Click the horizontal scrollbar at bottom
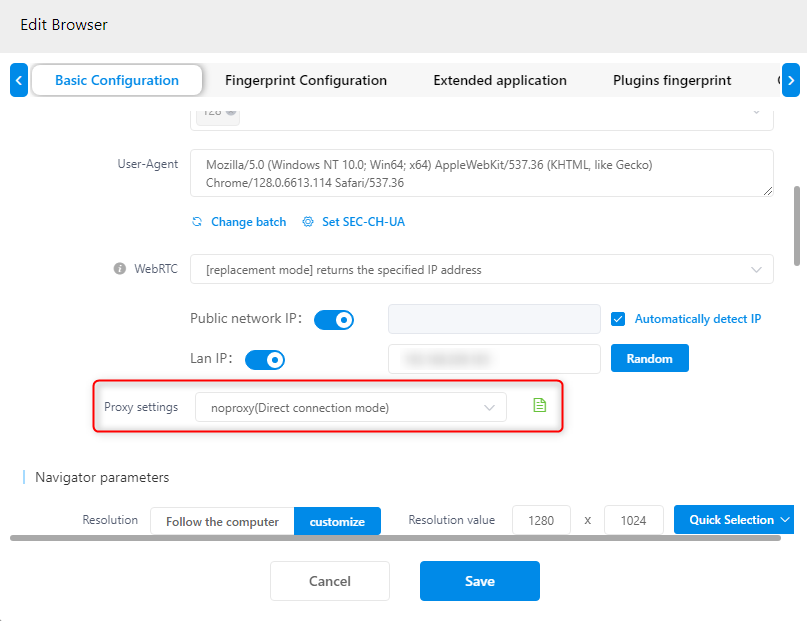 (x=395, y=538)
